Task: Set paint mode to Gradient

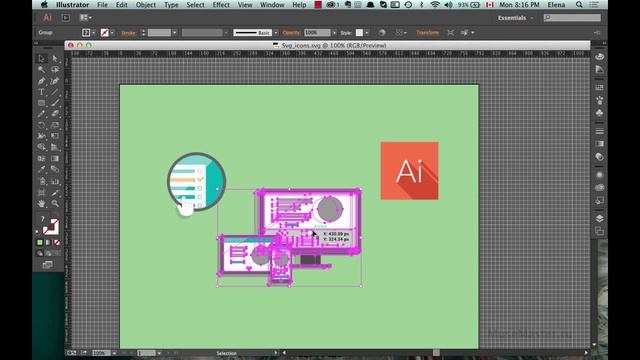Action: click(x=48, y=242)
